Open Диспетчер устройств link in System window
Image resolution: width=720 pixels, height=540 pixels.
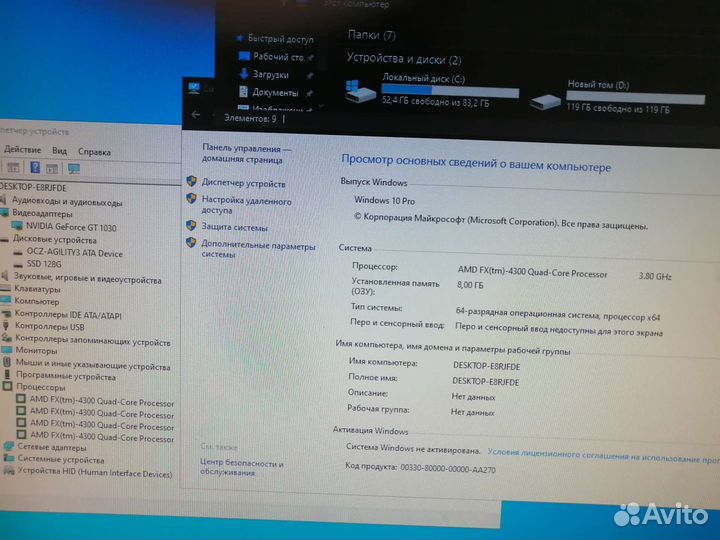tap(243, 183)
